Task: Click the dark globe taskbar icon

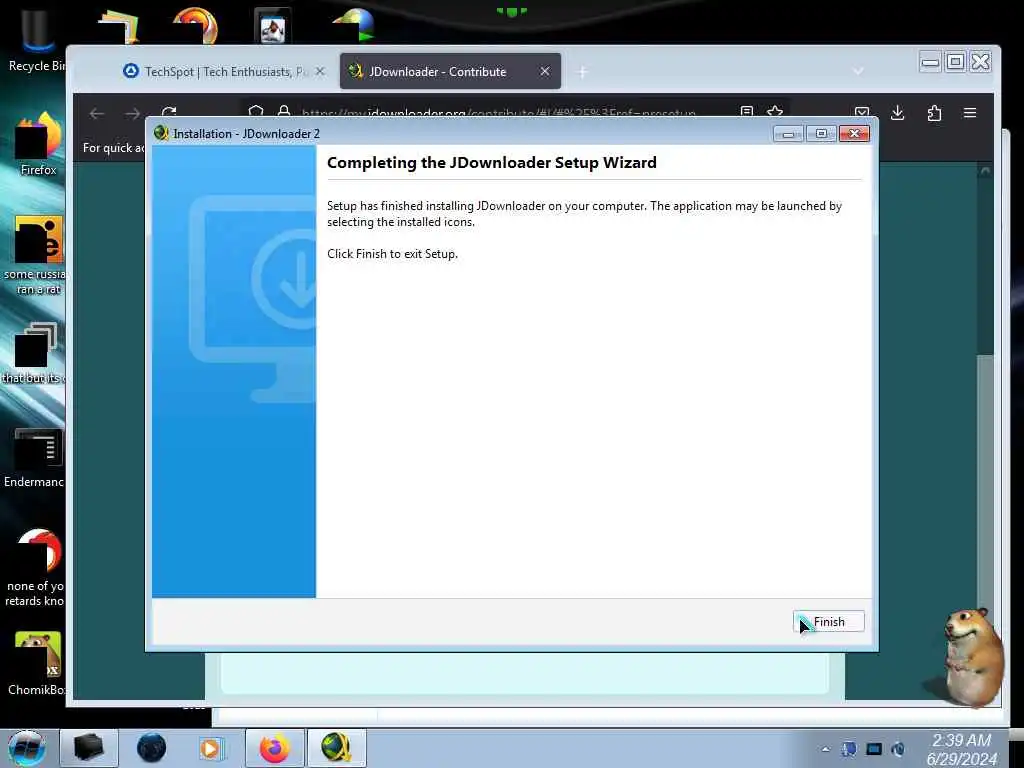Action: [x=151, y=748]
